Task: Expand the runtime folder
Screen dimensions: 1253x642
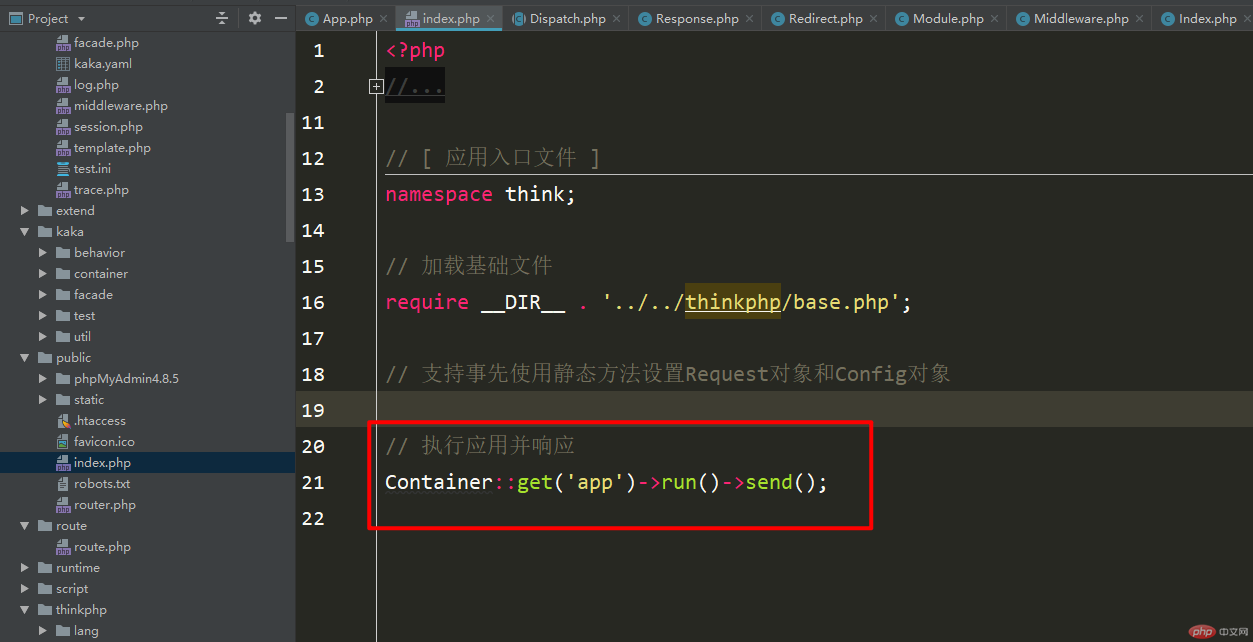Action: pyautogui.click(x=25, y=568)
